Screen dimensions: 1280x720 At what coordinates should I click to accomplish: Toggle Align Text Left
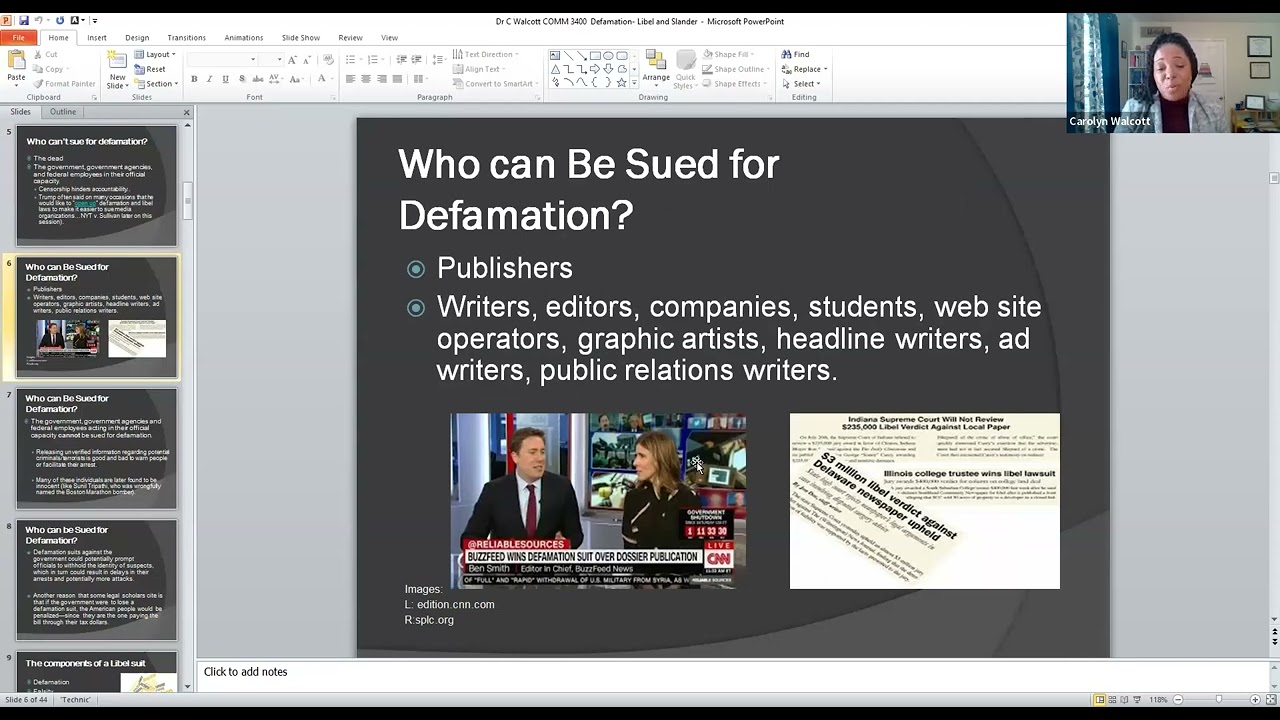(350, 79)
